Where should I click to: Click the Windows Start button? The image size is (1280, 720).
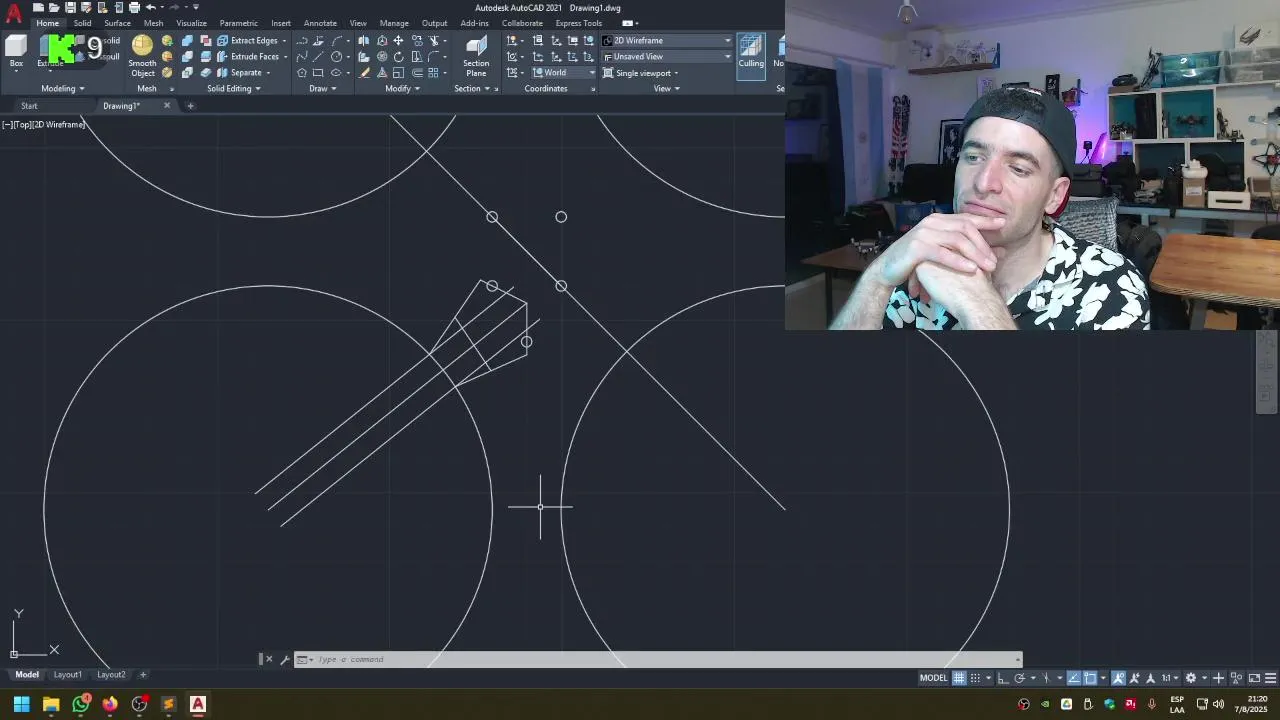pyautogui.click(x=21, y=704)
